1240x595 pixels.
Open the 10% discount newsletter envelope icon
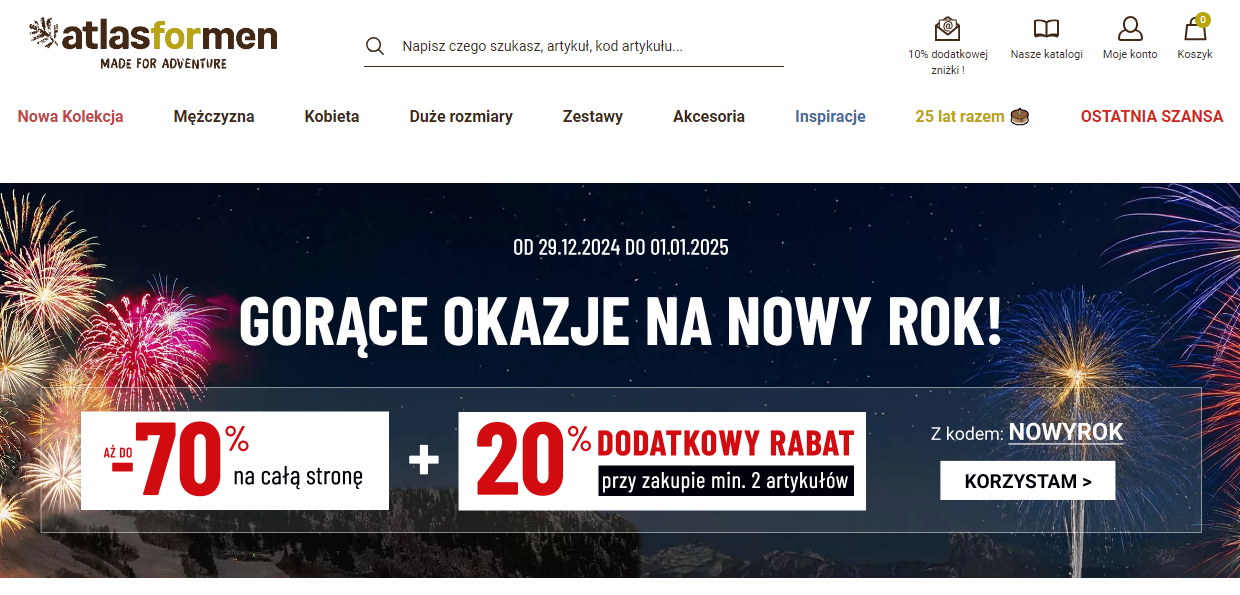pyautogui.click(x=947, y=29)
